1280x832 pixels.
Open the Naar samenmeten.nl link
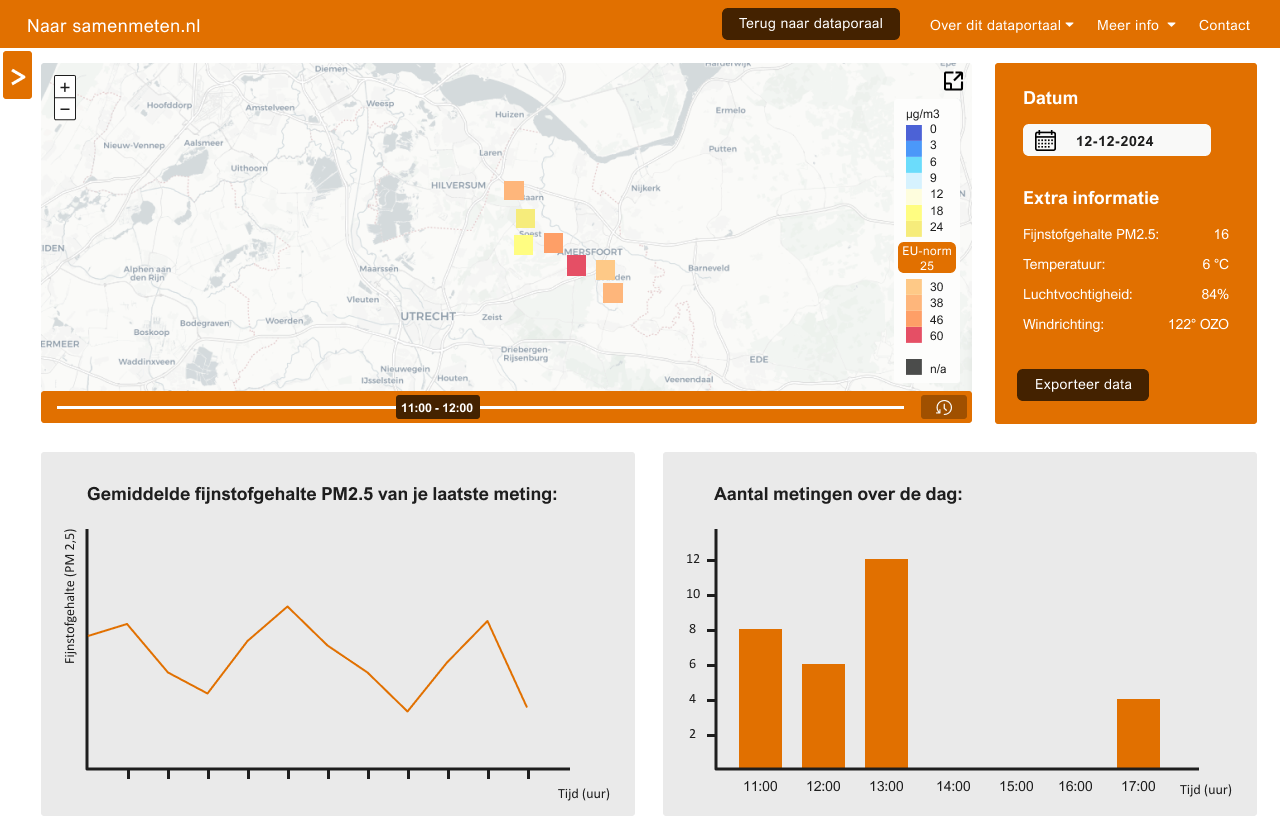[114, 26]
